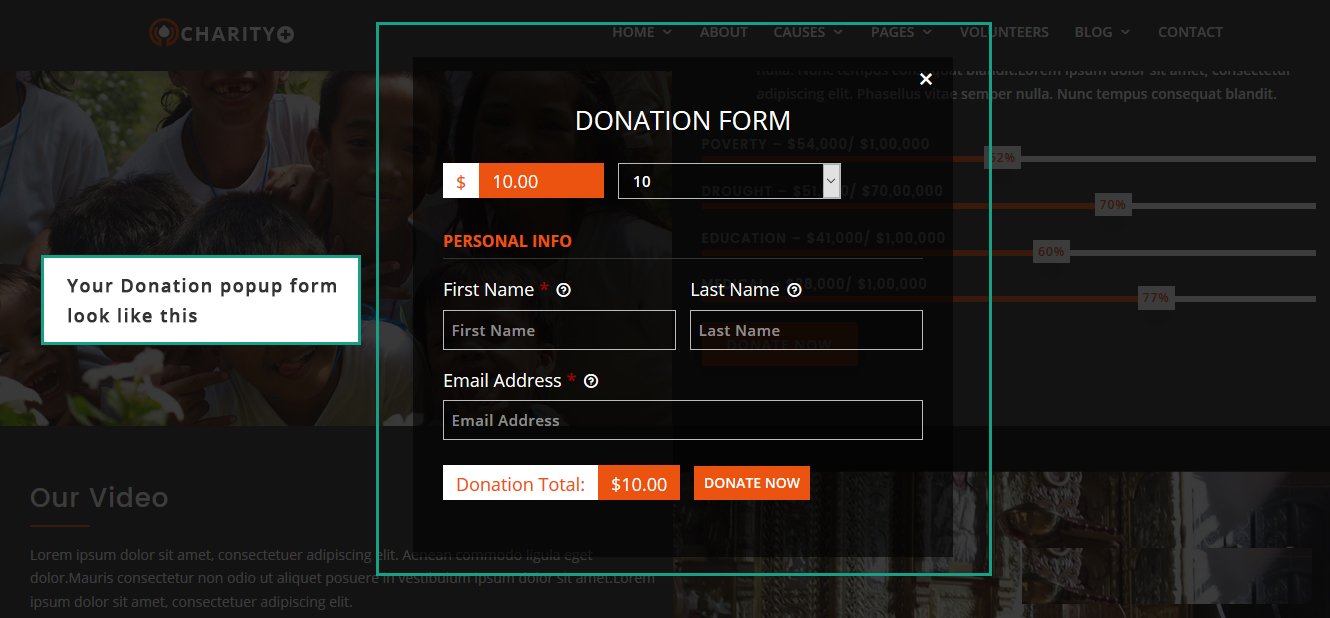This screenshot has width=1330, height=618.
Task: Click the Last Name help icon
Action: click(794, 290)
